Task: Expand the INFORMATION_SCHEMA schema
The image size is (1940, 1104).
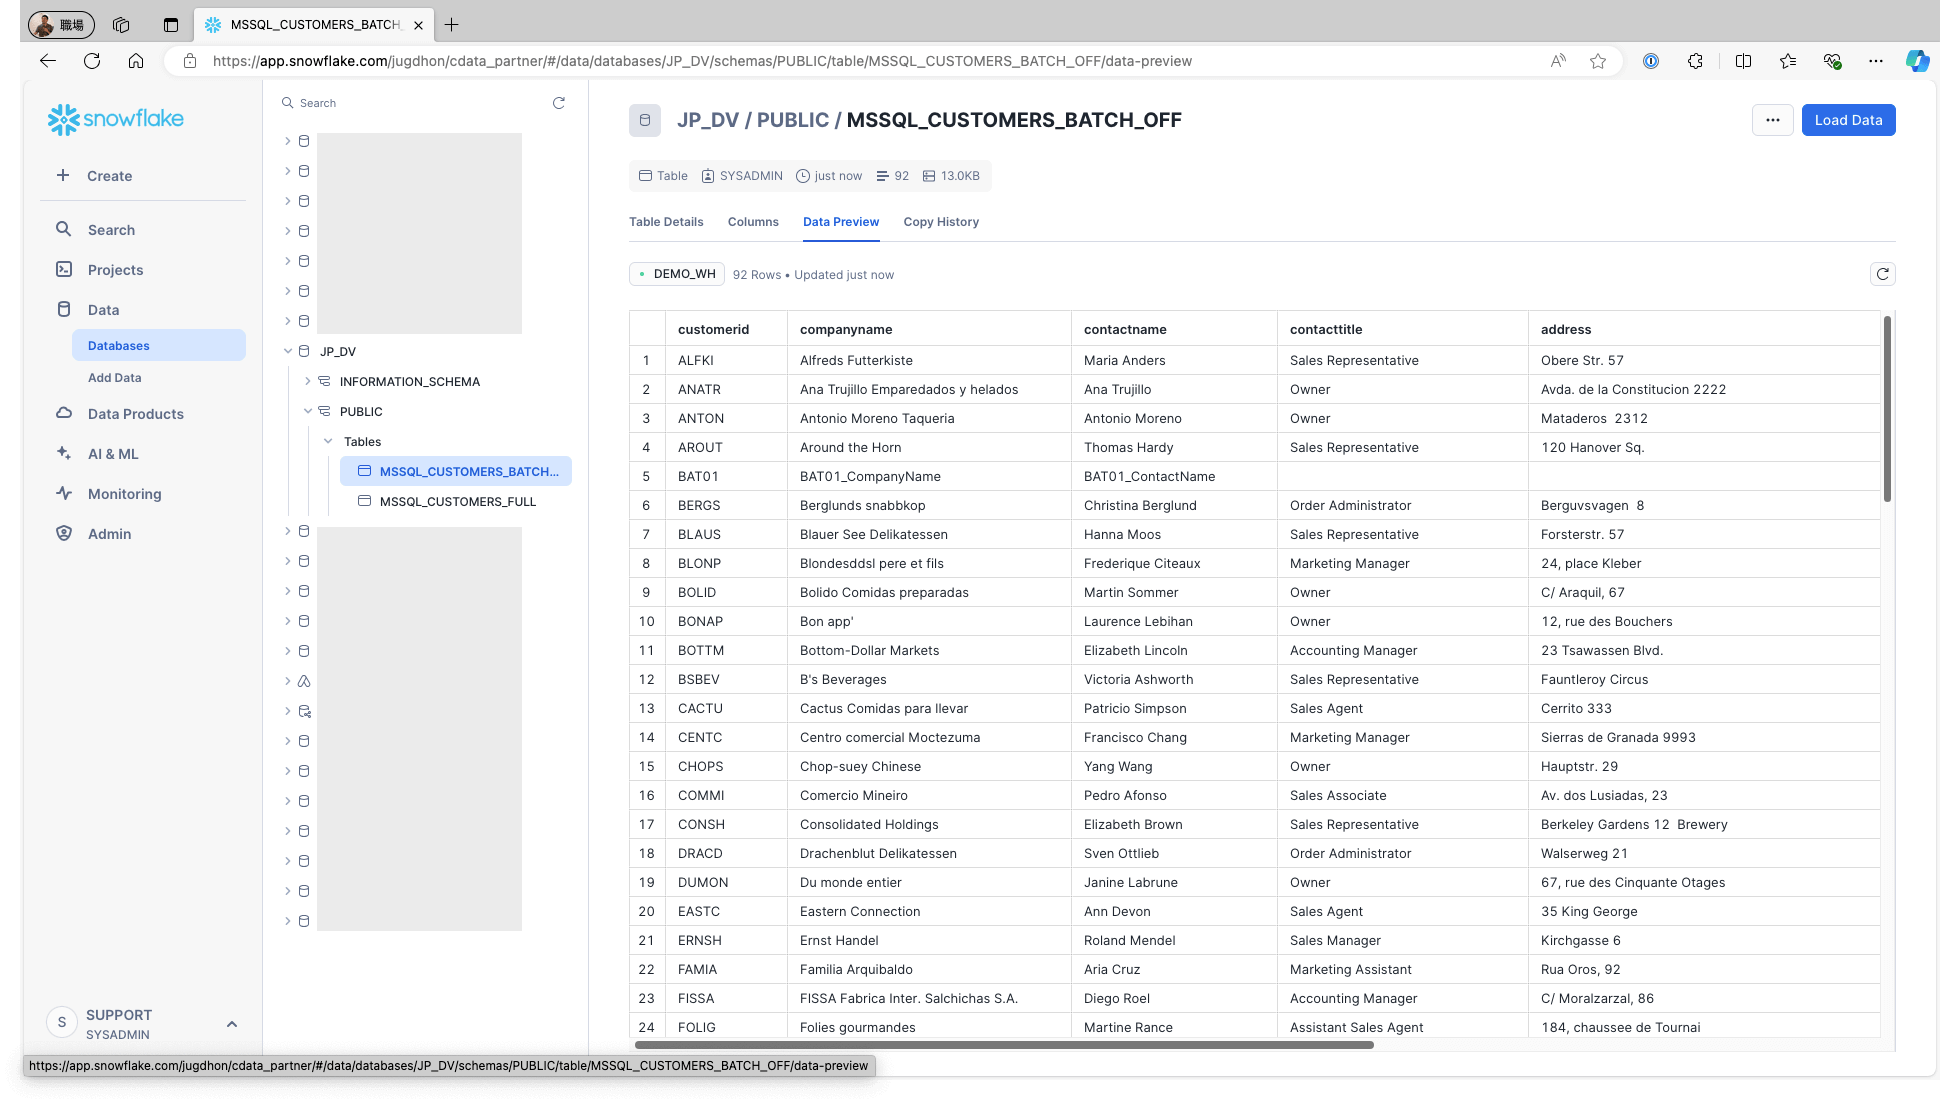Action: click(x=308, y=381)
